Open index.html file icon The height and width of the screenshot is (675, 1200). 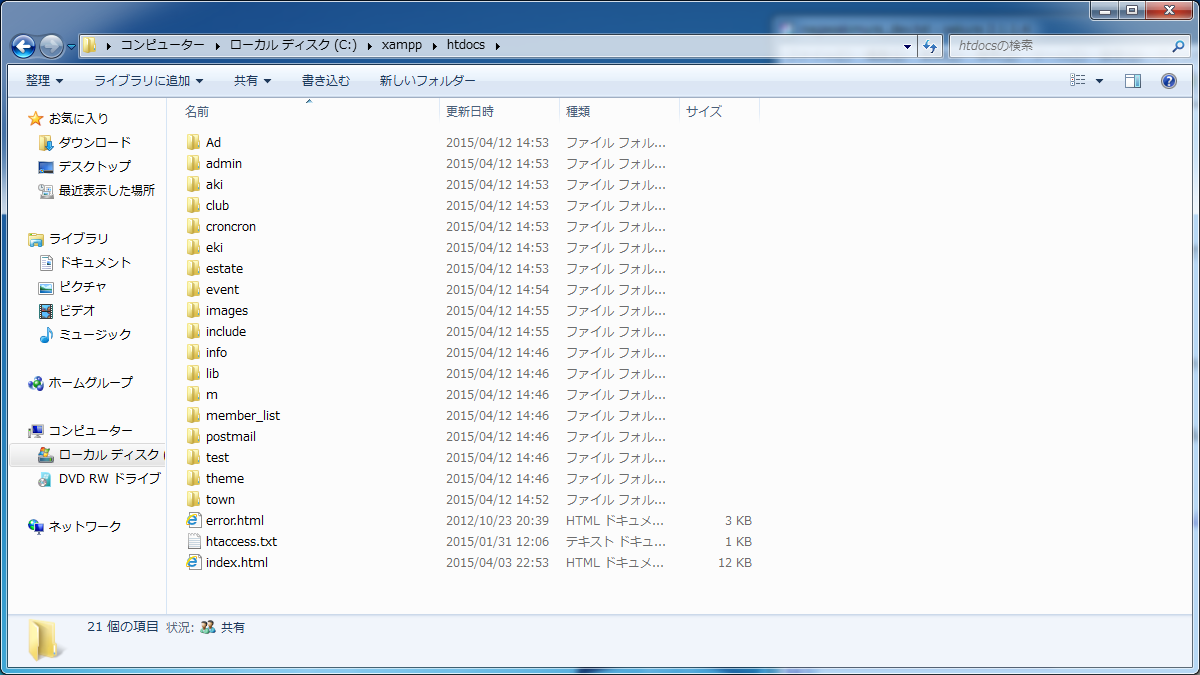coord(194,563)
